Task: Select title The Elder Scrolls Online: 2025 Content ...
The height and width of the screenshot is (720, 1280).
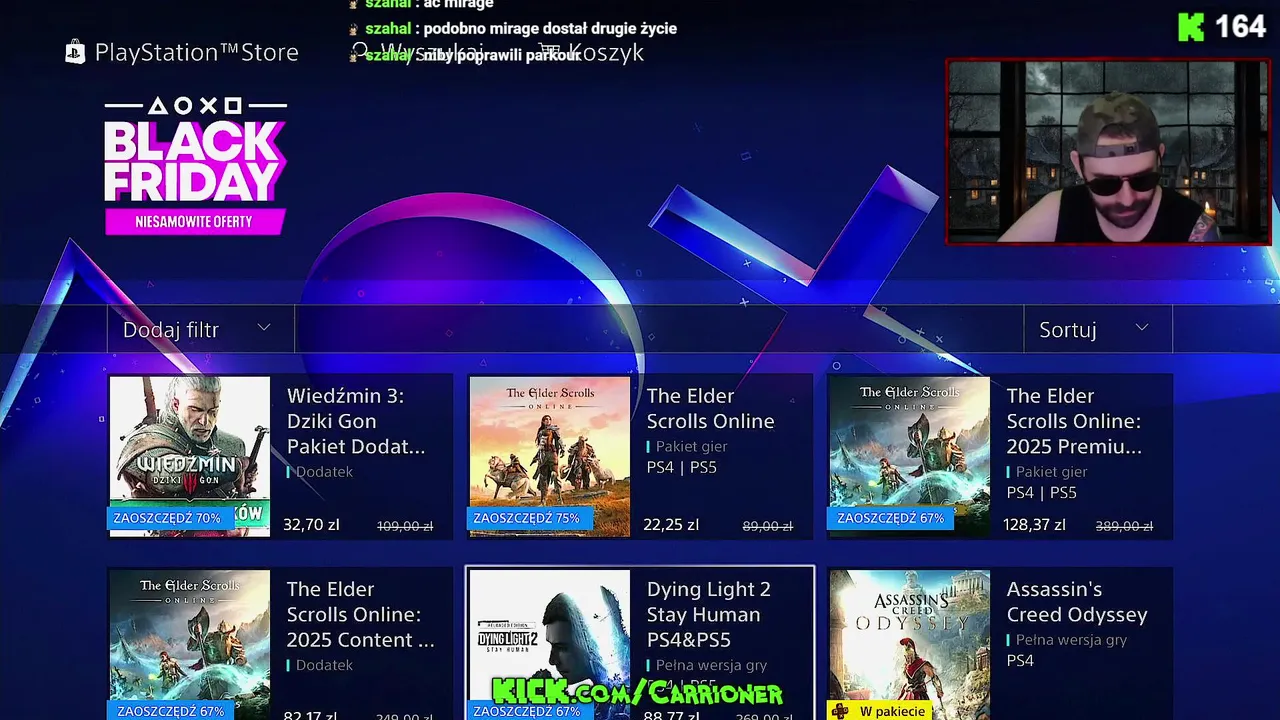Action: pyautogui.click(x=360, y=614)
